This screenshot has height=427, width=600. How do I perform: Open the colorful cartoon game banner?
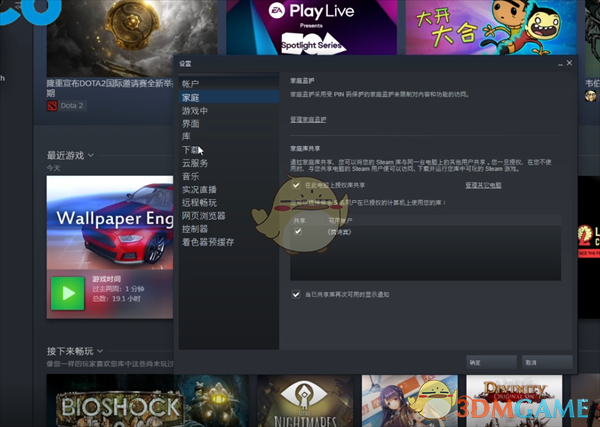(x=491, y=28)
